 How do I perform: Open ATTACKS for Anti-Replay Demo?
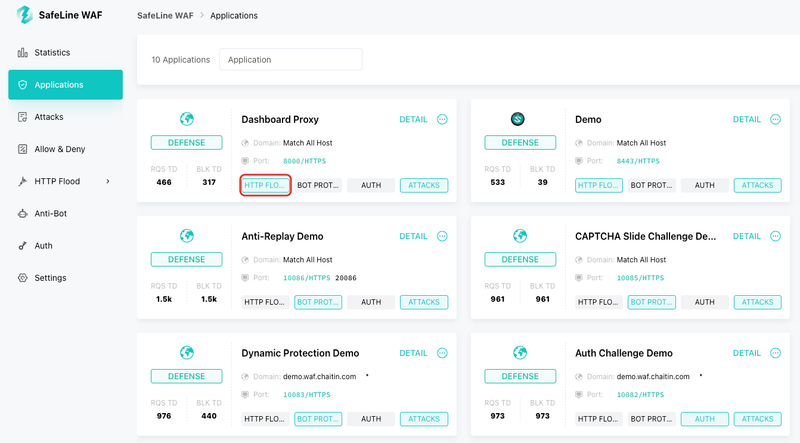[x=424, y=302]
